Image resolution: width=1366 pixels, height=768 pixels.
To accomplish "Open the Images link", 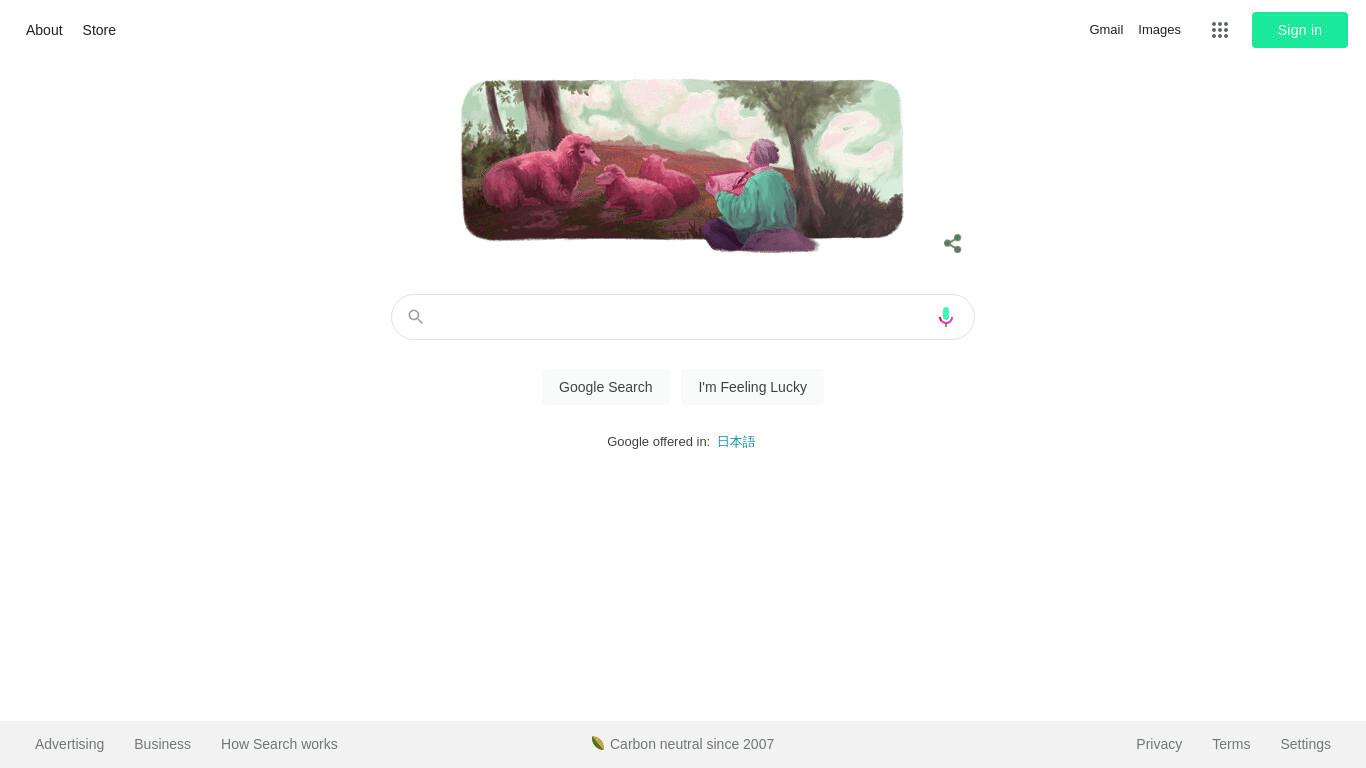I will pos(1159,30).
